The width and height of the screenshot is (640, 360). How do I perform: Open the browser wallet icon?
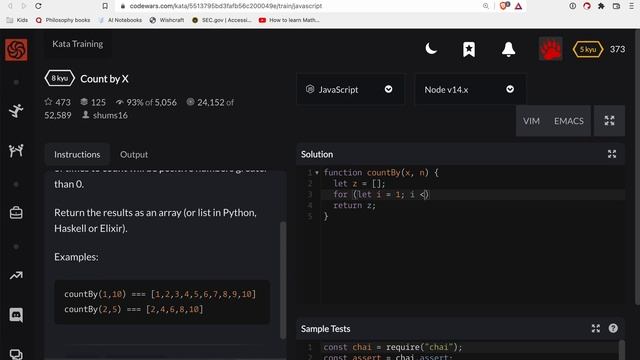coord(616,6)
